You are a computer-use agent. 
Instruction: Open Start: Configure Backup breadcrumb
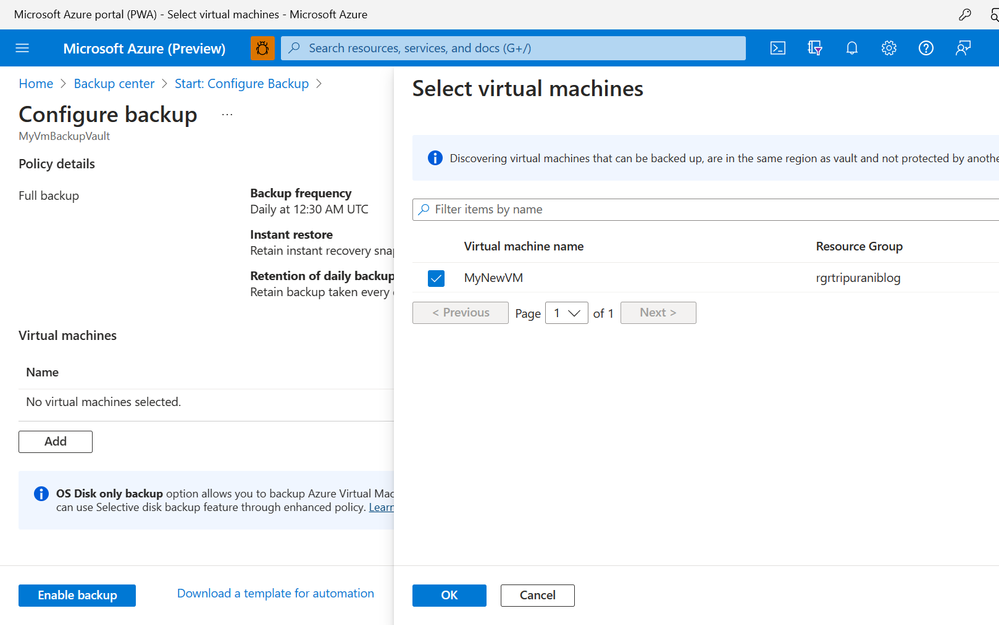tap(241, 83)
